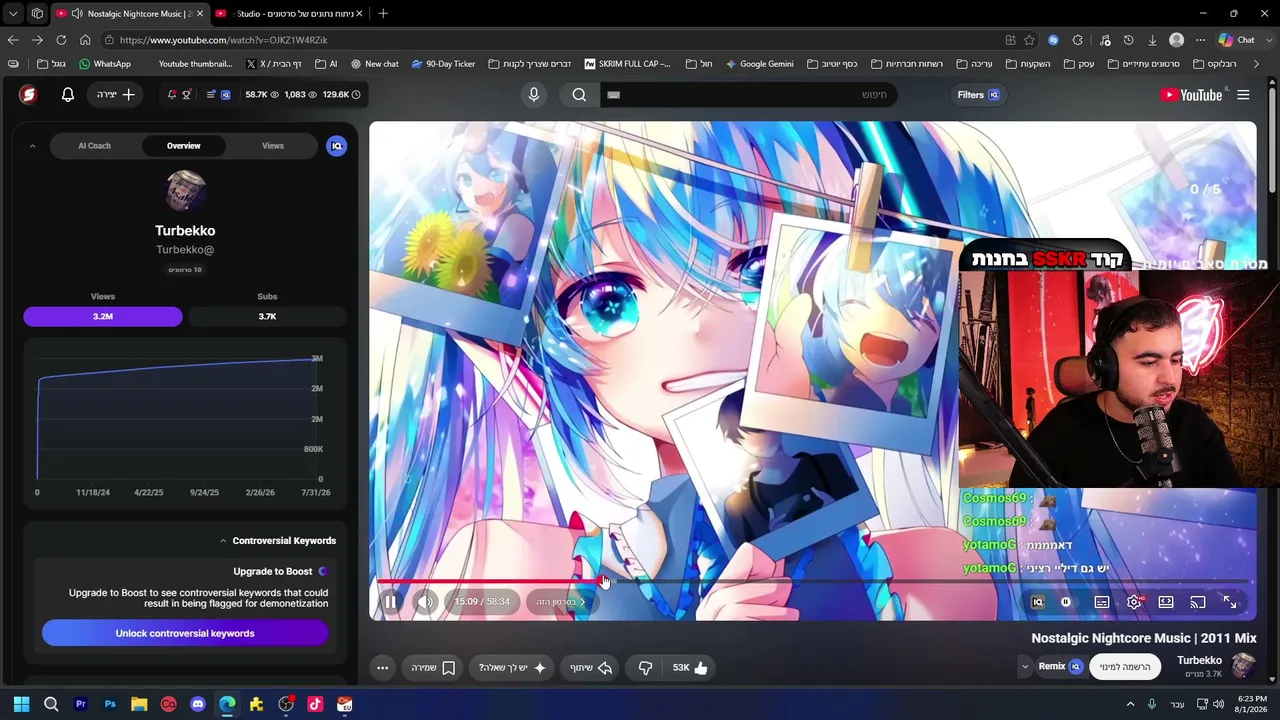Click the search magnifier icon
The image size is (1280, 720).
tap(579, 95)
